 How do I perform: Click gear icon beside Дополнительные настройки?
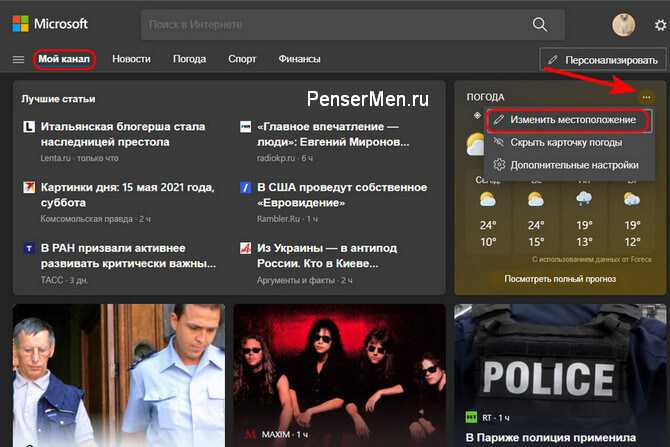click(x=499, y=165)
